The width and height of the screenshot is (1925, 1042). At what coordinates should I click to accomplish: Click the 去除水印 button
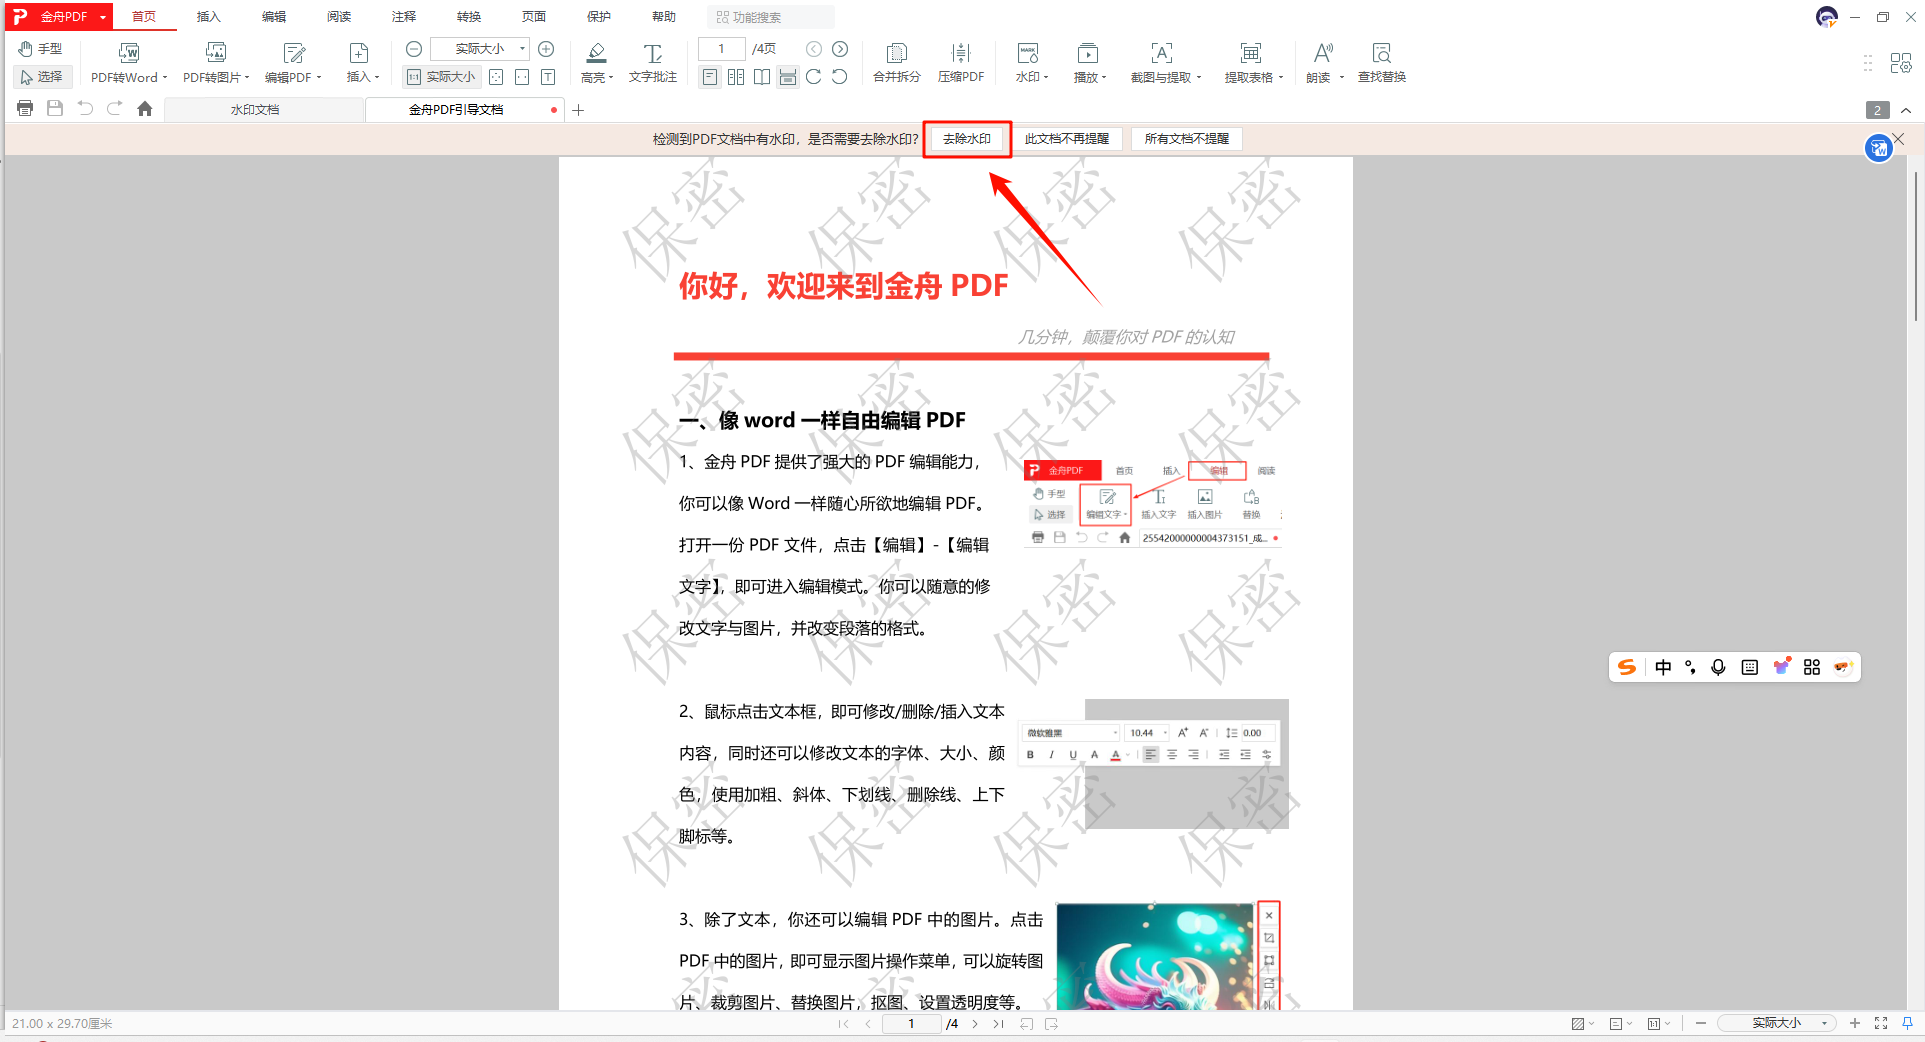coord(967,139)
